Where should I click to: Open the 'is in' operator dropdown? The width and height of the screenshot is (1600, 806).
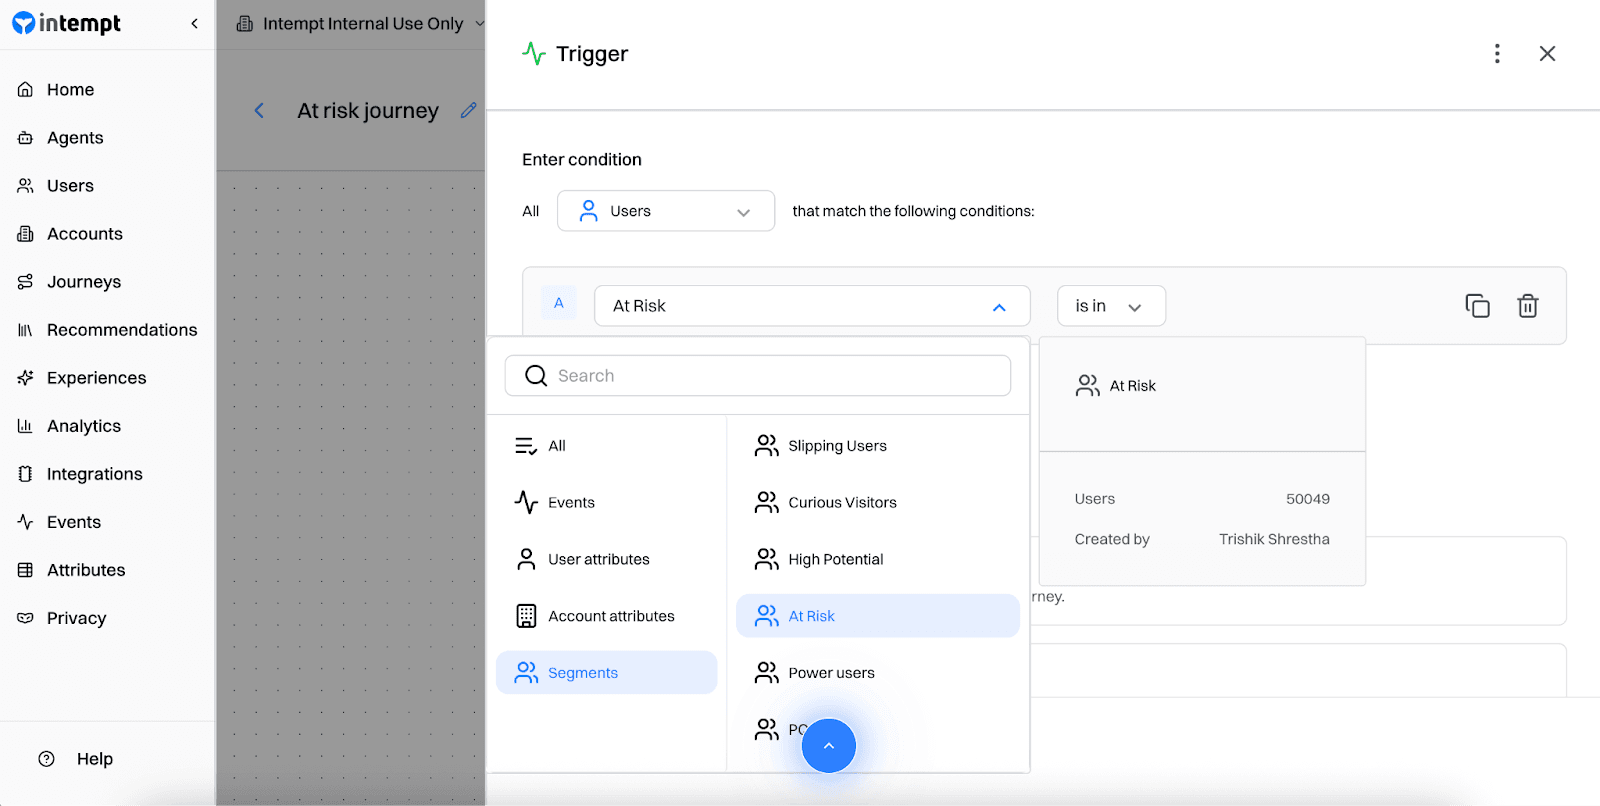[x=1110, y=306]
